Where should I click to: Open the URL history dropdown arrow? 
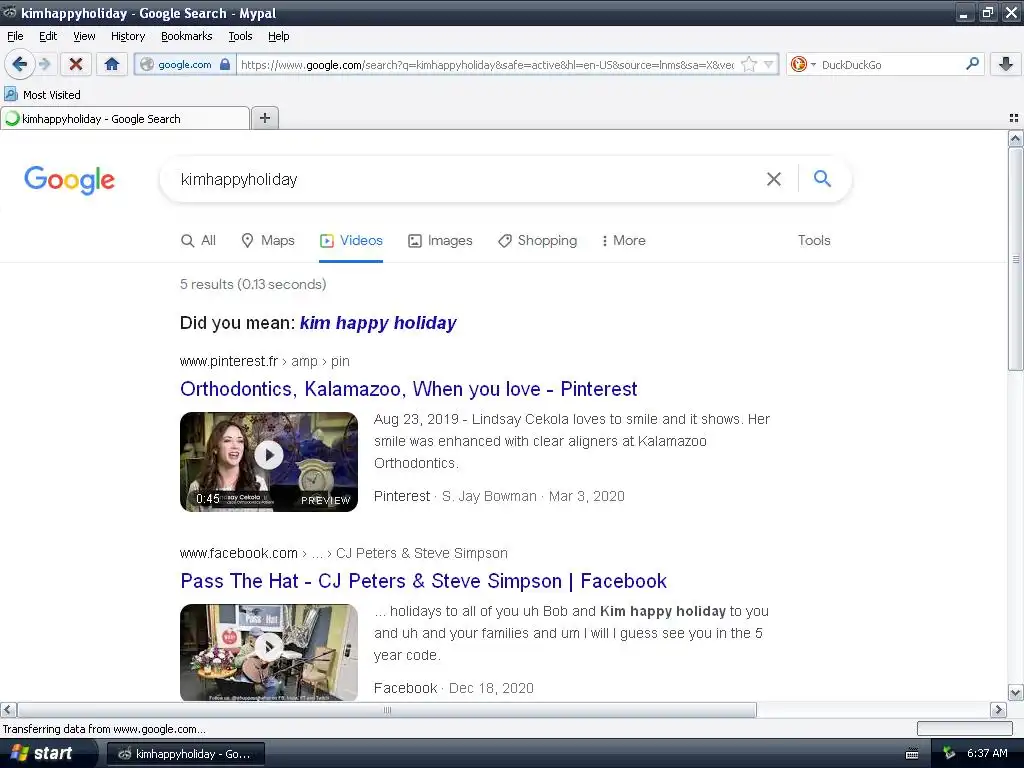coord(769,64)
